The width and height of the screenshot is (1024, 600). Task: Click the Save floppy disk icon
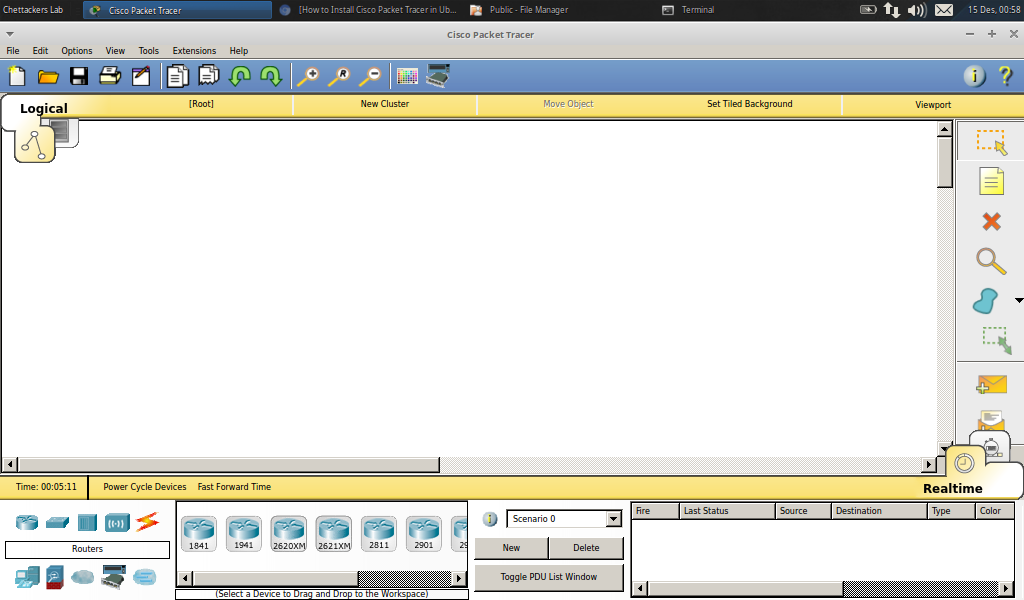click(x=79, y=76)
